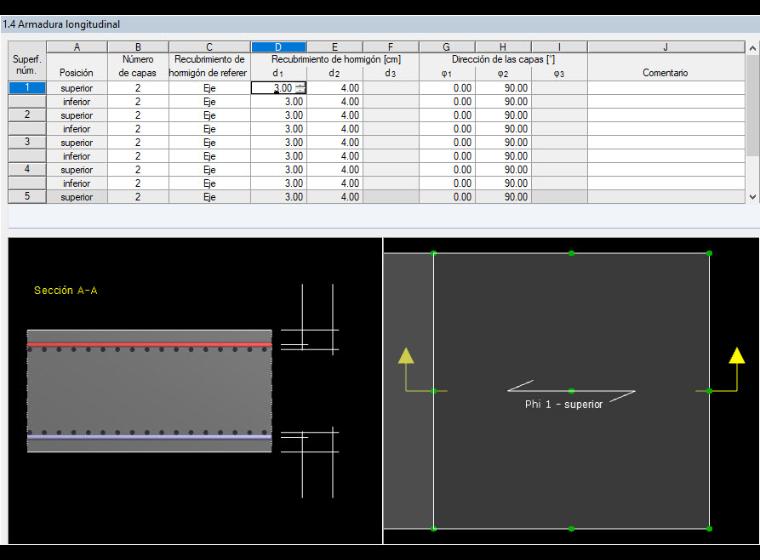
Task: Select surface row number 5
Action: [27, 196]
